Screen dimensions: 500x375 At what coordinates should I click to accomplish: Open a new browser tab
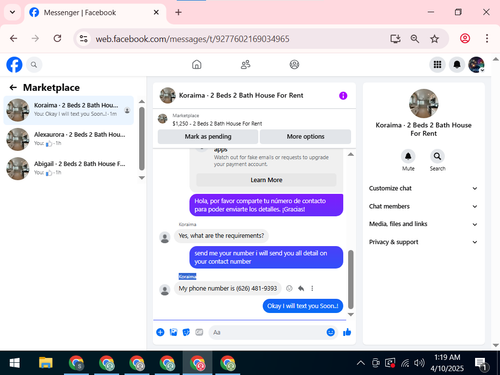click(x=178, y=12)
